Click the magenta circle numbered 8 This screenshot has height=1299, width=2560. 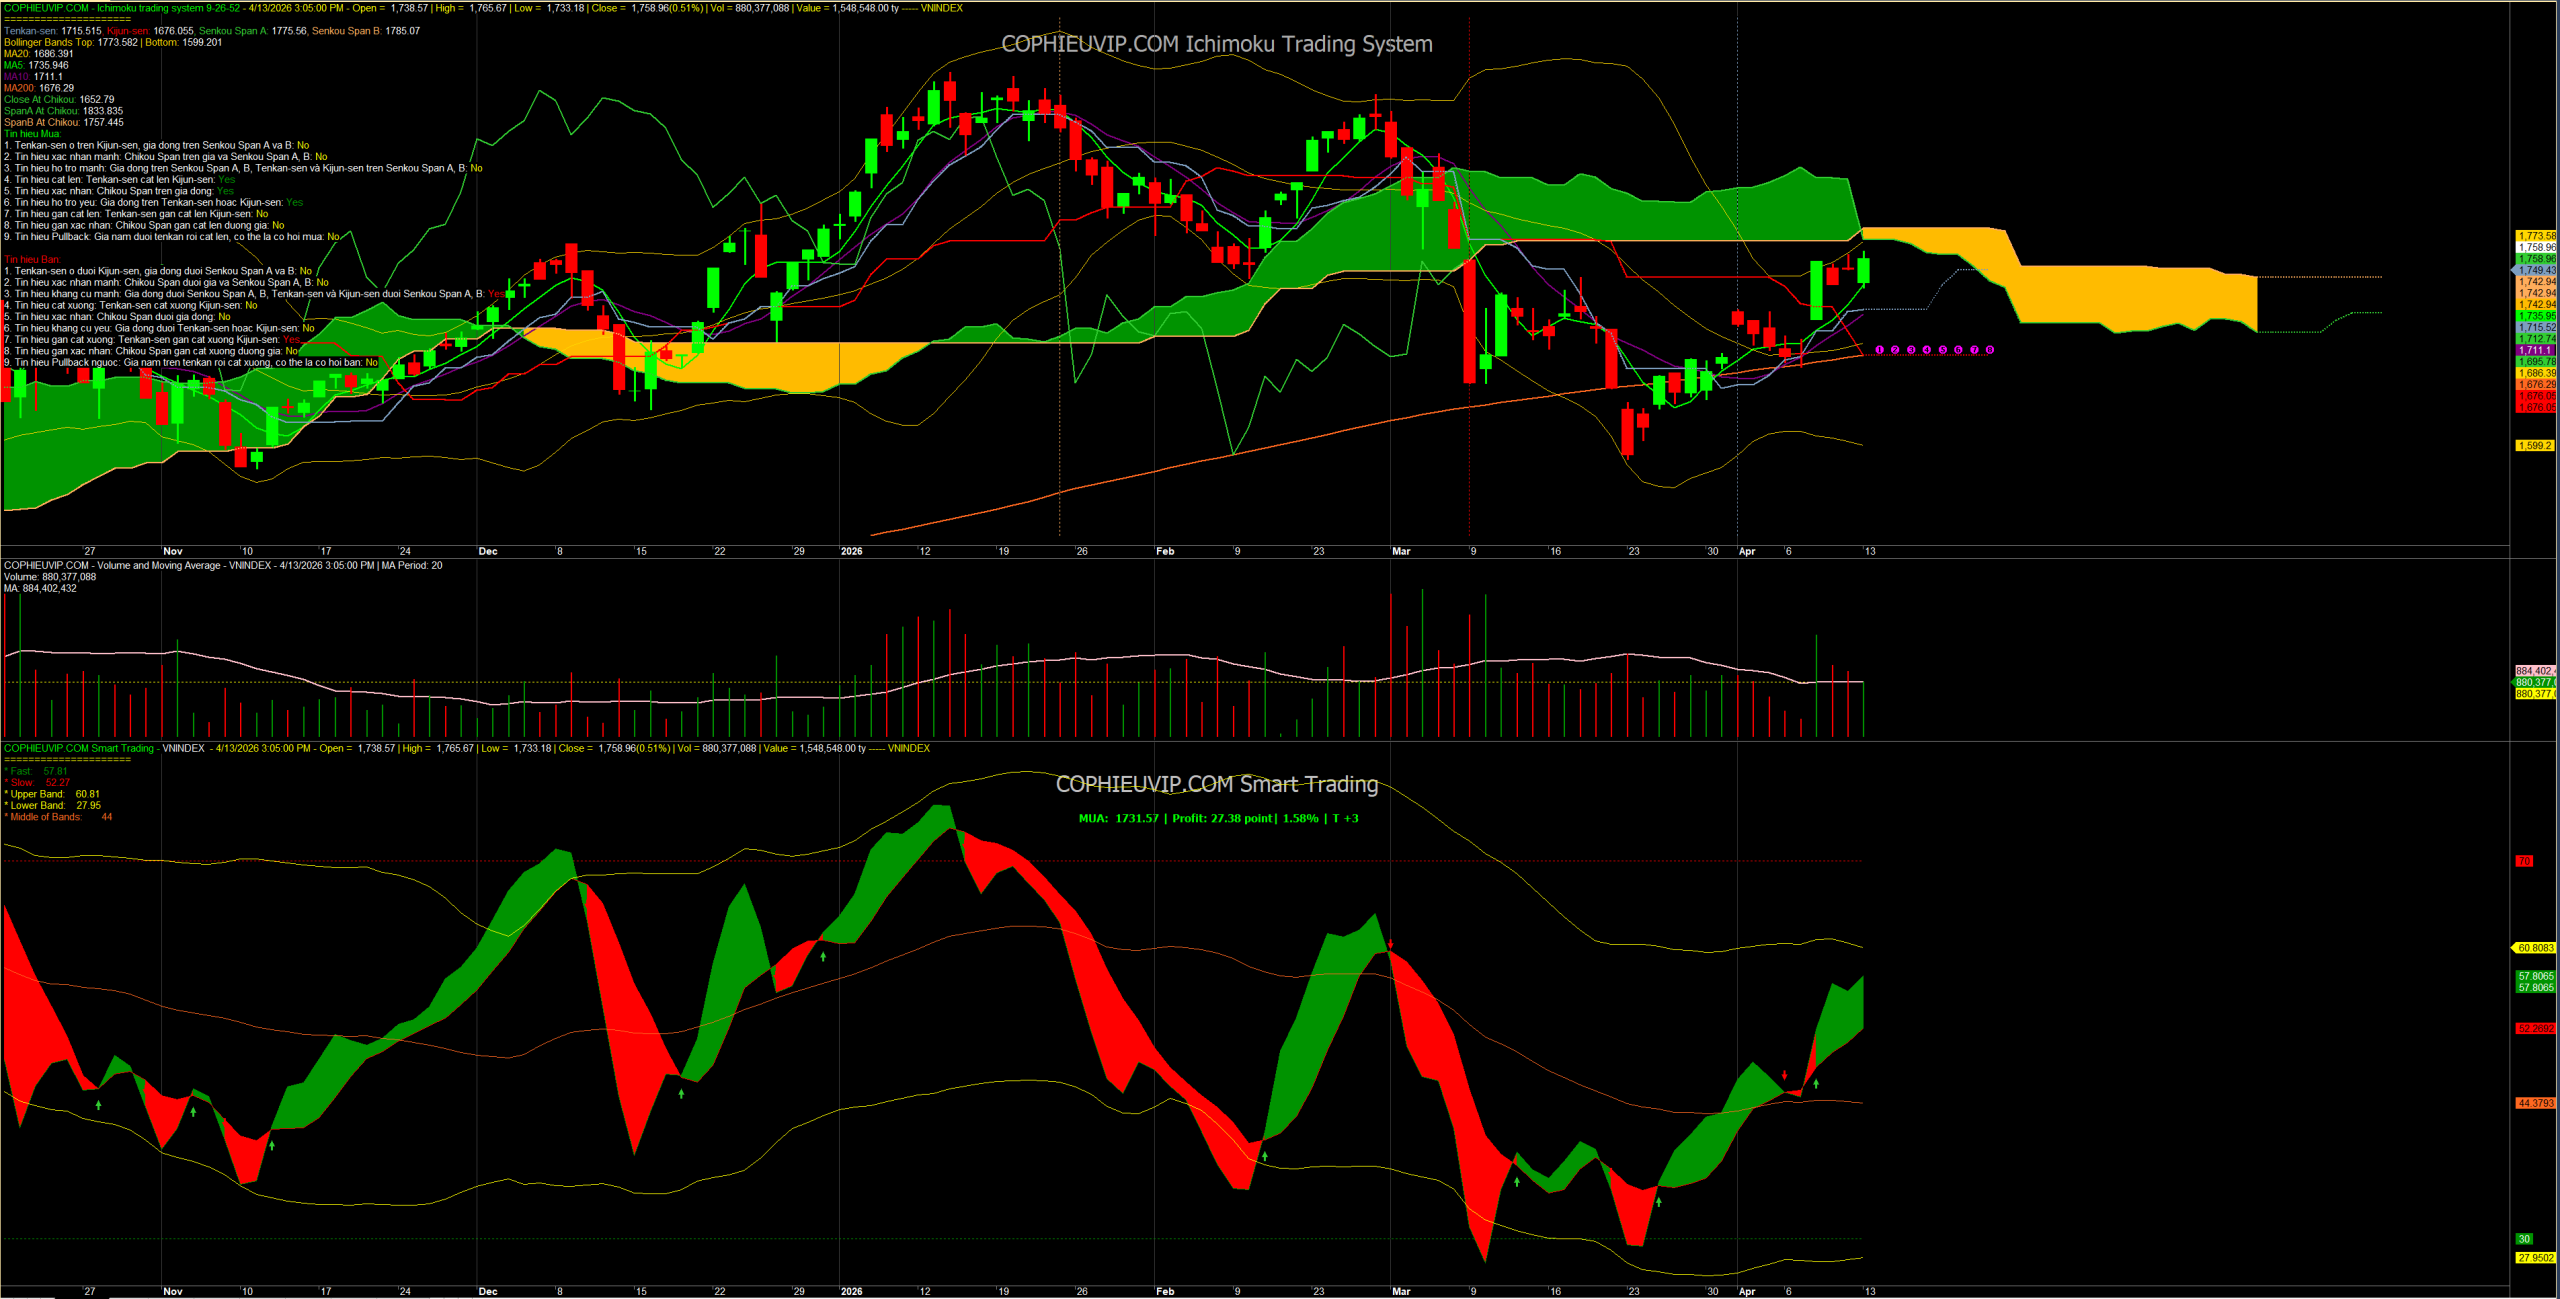click(x=1990, y=350)
